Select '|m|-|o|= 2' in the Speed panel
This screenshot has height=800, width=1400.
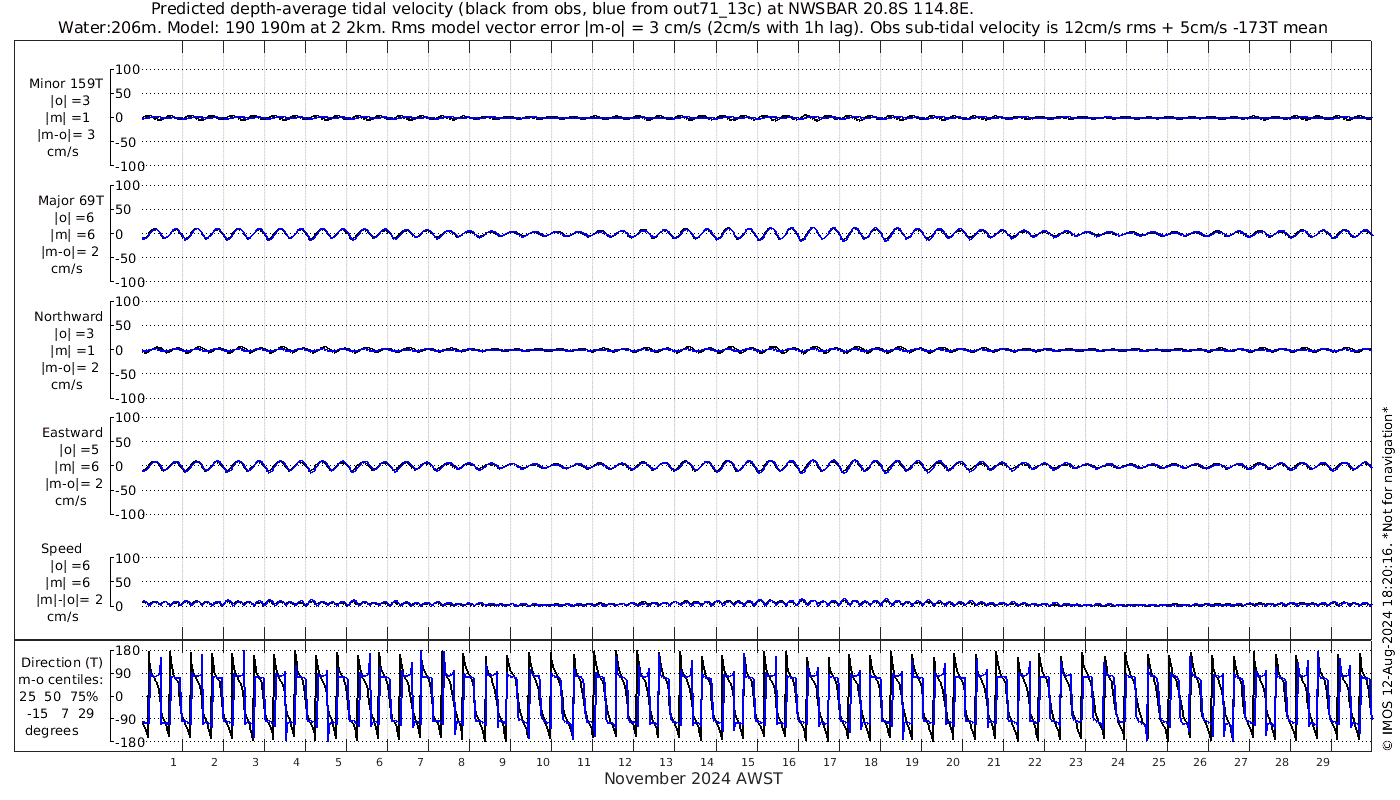(x=70, y=600)
